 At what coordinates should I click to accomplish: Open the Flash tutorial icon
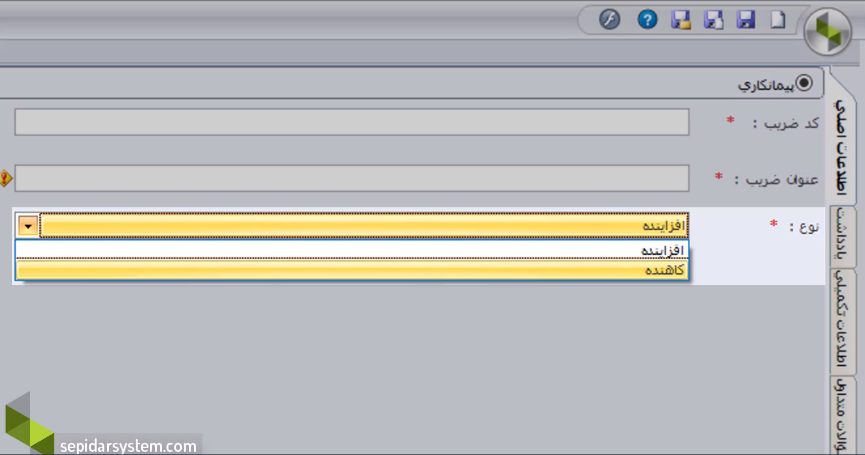coord(609,19)
